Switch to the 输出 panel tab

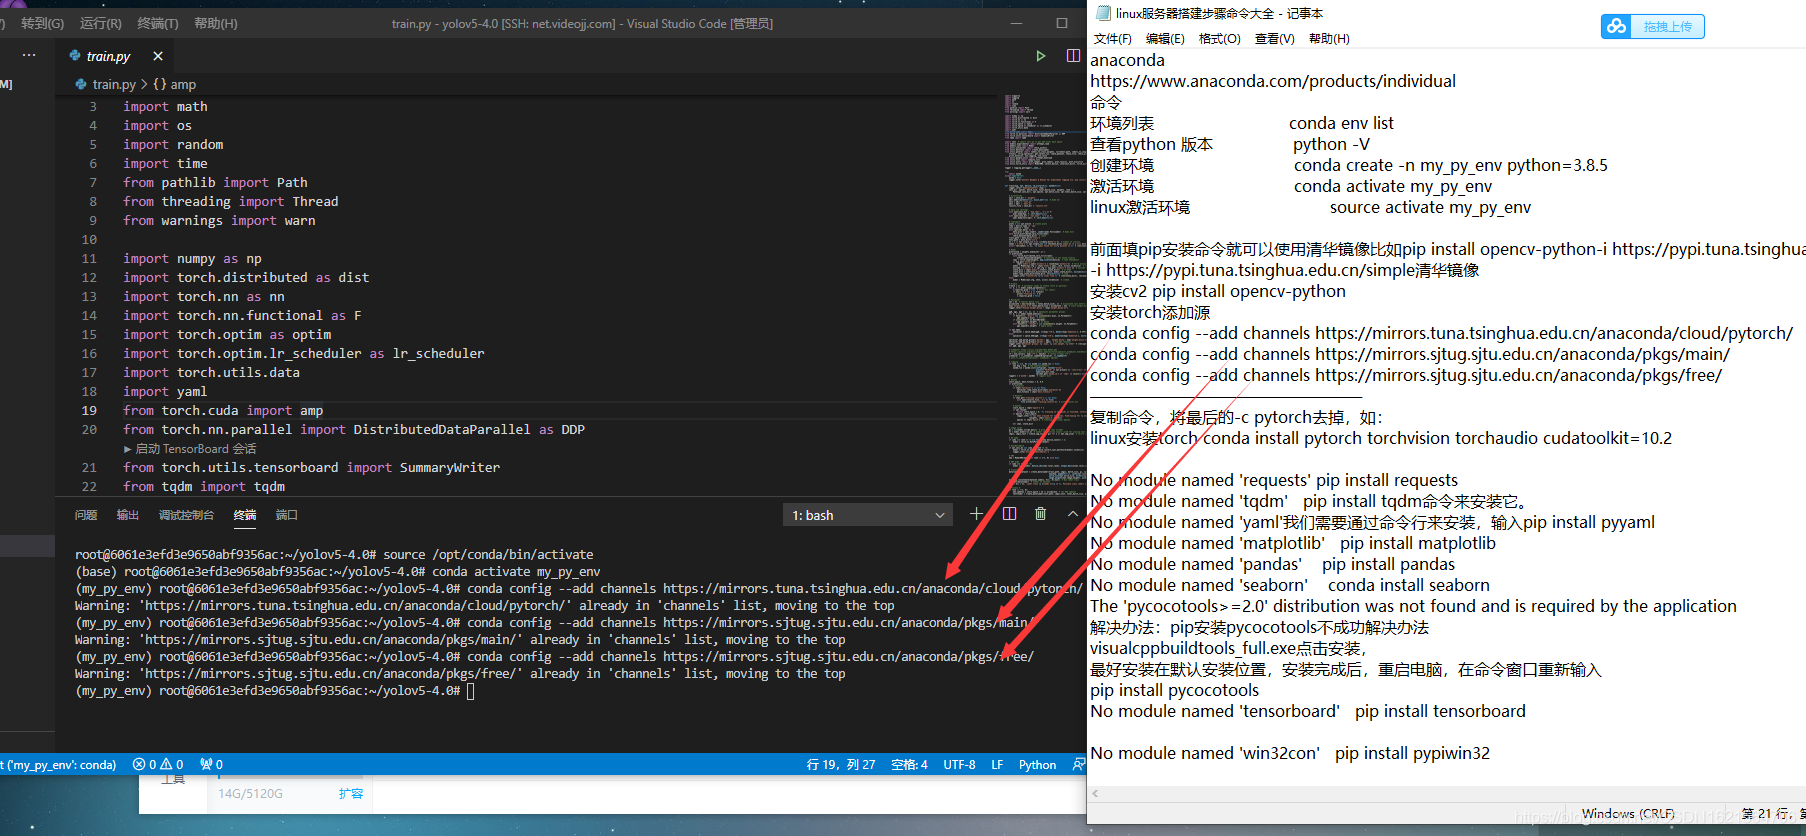pos(128,515)
